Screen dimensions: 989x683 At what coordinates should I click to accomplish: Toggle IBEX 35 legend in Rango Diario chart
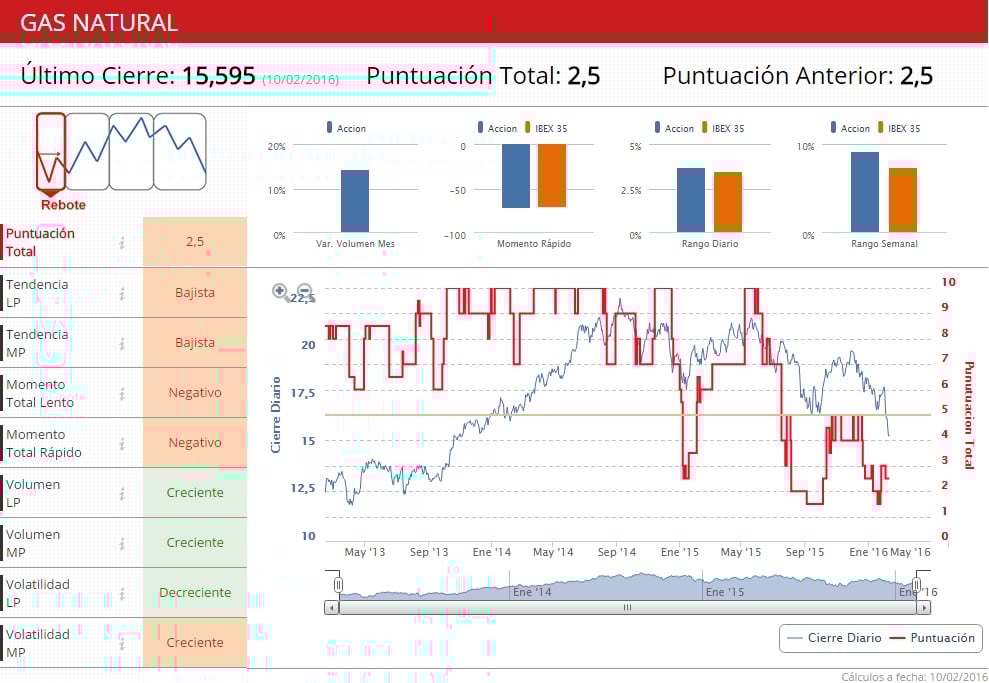click(723, 128)
